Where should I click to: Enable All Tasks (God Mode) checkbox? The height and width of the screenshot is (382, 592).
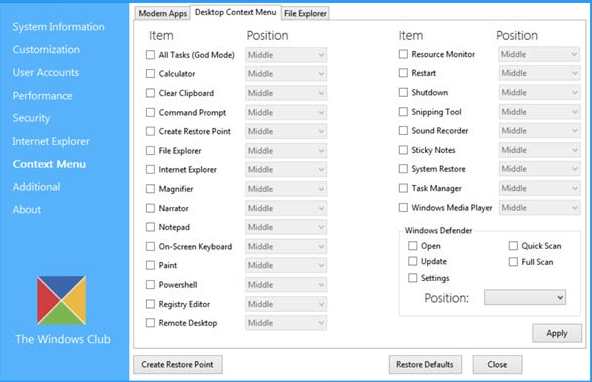click(x=150, y=55)
